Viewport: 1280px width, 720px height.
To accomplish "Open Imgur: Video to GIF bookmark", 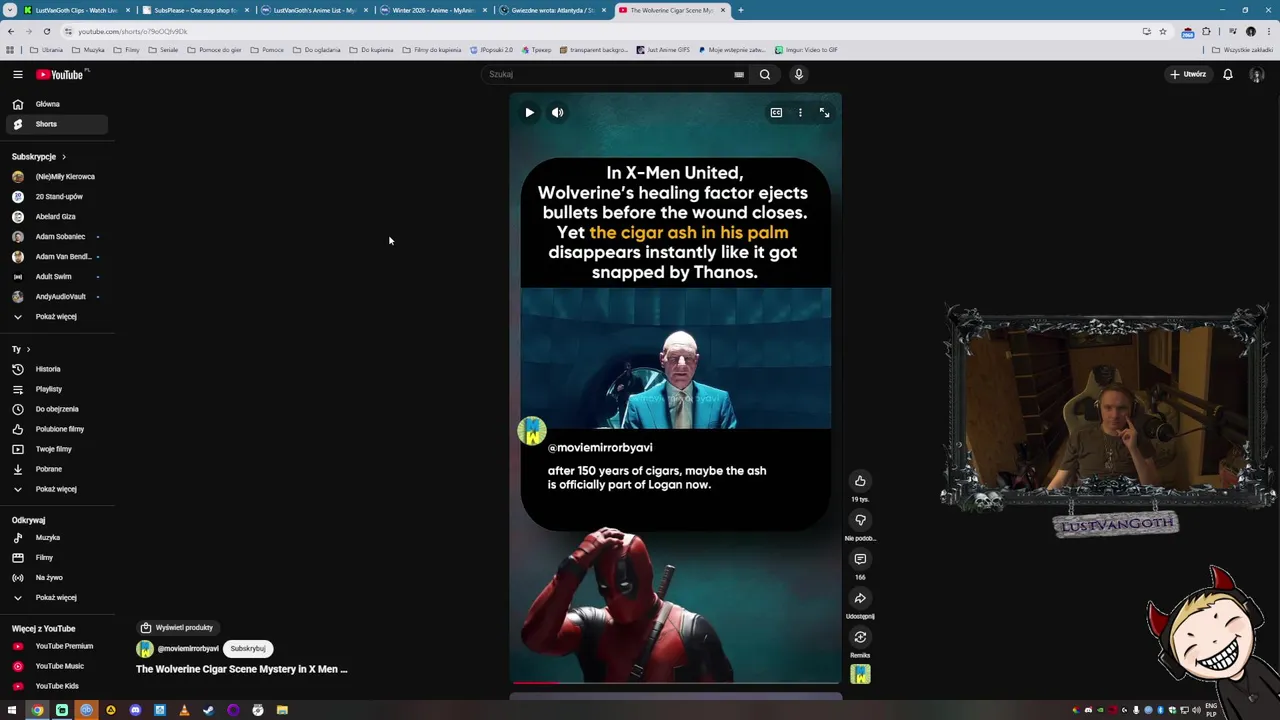I will pyautogui.click(x=806, y=49).
